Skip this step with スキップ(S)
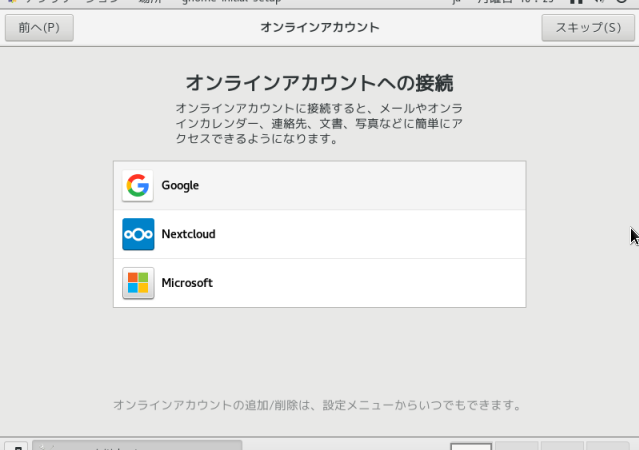639x450 pixels. (x=588, y=28)
